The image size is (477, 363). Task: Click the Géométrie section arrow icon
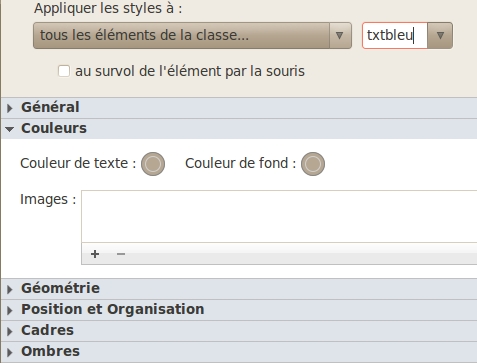(x=10, y=289)
